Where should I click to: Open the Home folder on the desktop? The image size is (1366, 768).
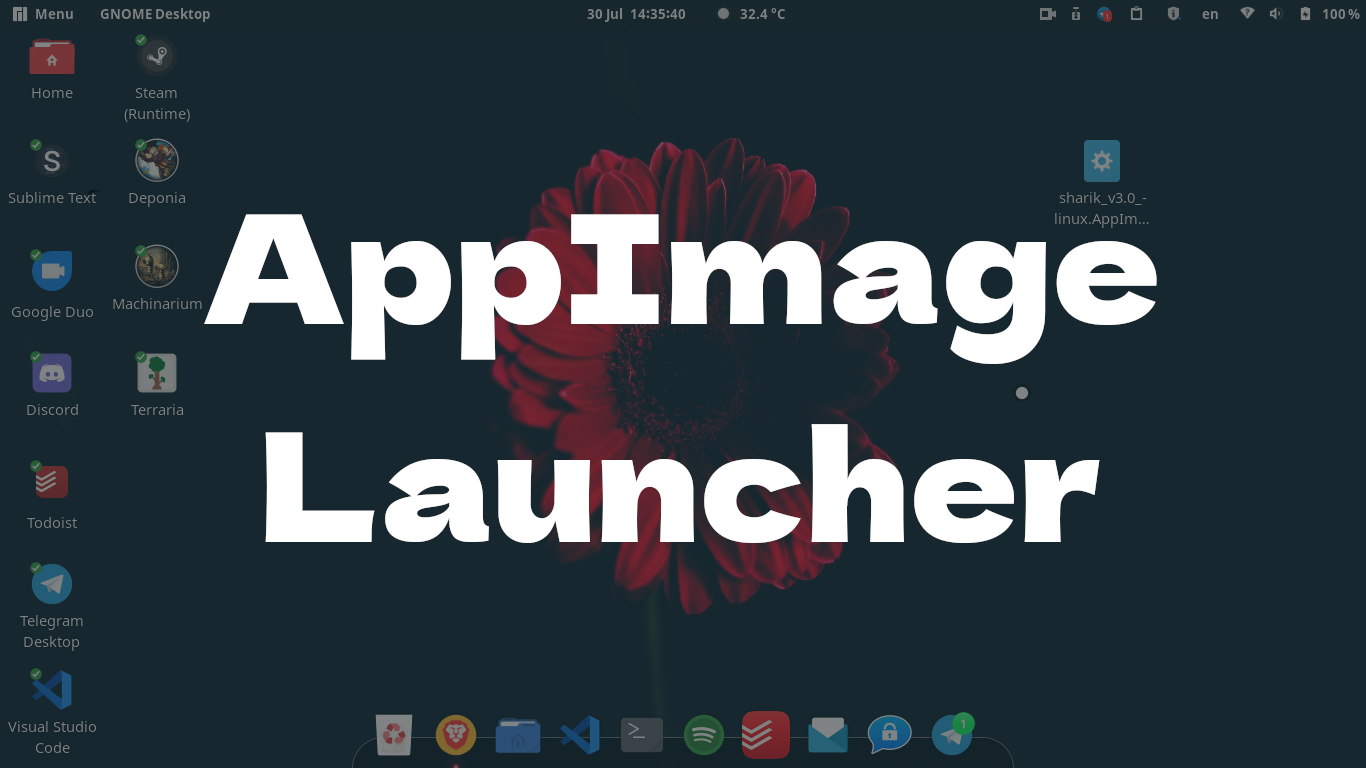coord(52,58)
